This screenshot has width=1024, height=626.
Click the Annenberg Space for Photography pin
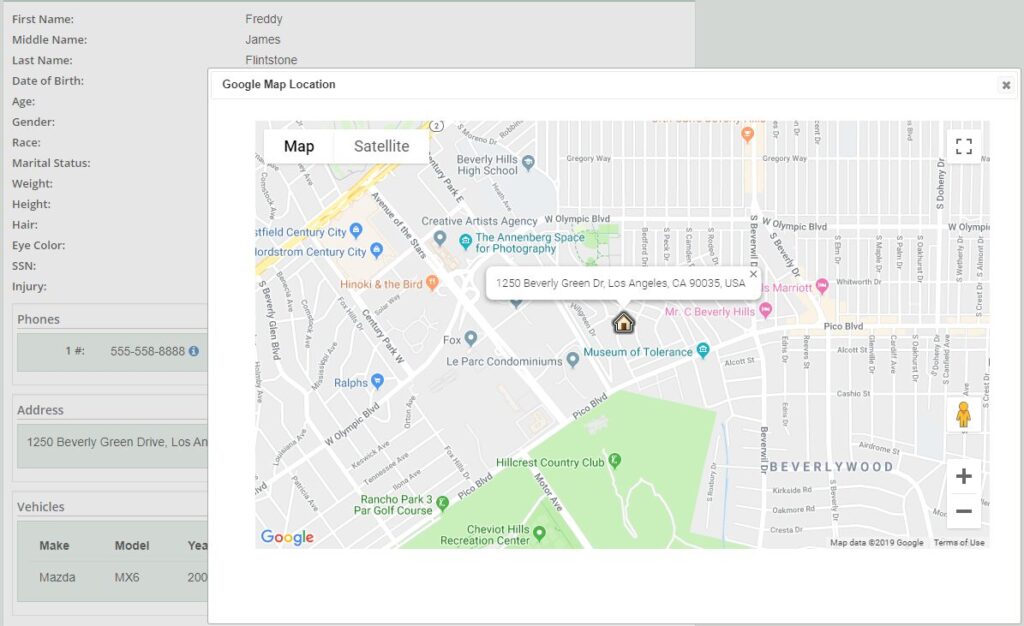(465, 242)
